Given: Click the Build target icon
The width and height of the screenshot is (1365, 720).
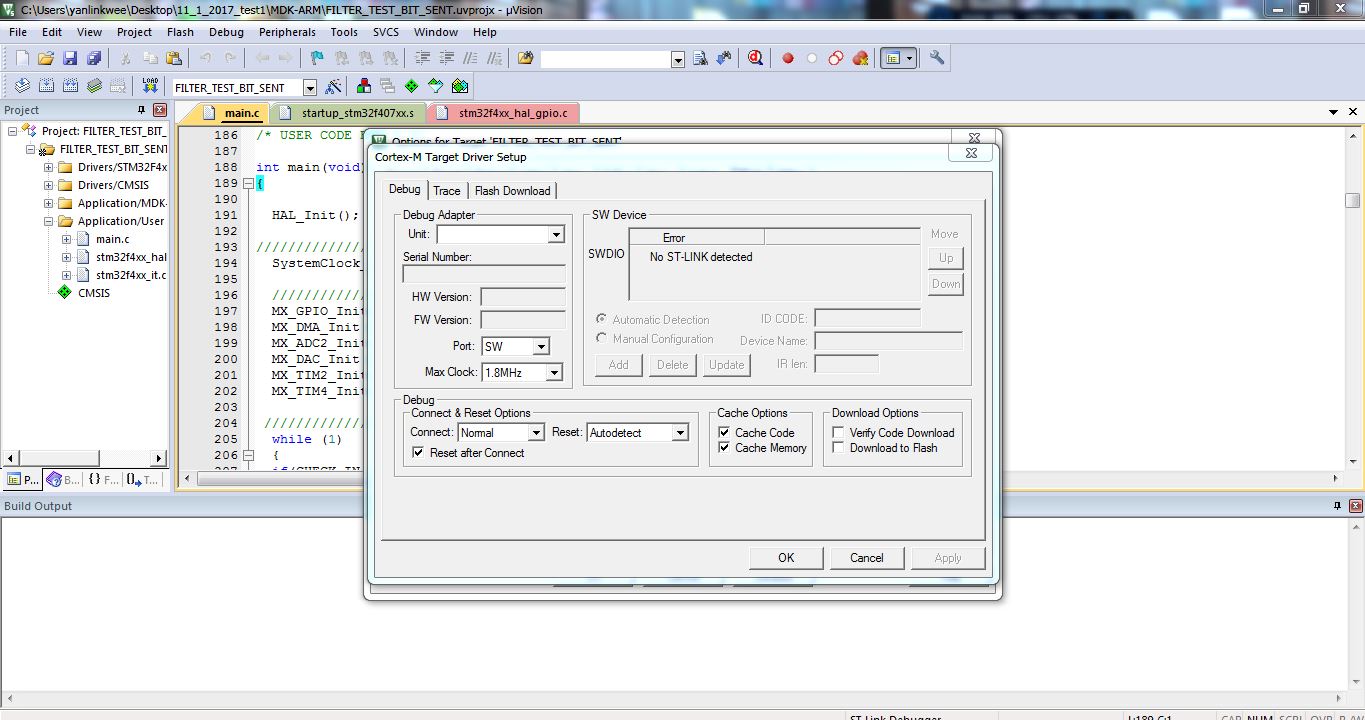Looking at the screenshot, I should click(x=47, y=87).
